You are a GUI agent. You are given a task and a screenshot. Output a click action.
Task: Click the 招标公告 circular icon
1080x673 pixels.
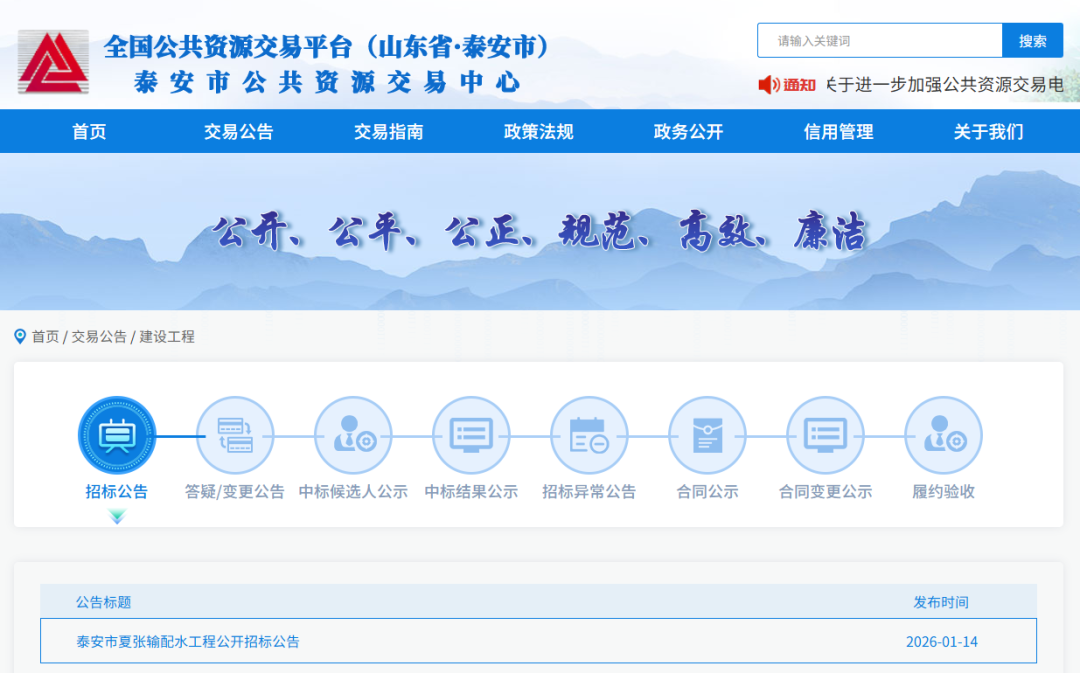point(117,435)
